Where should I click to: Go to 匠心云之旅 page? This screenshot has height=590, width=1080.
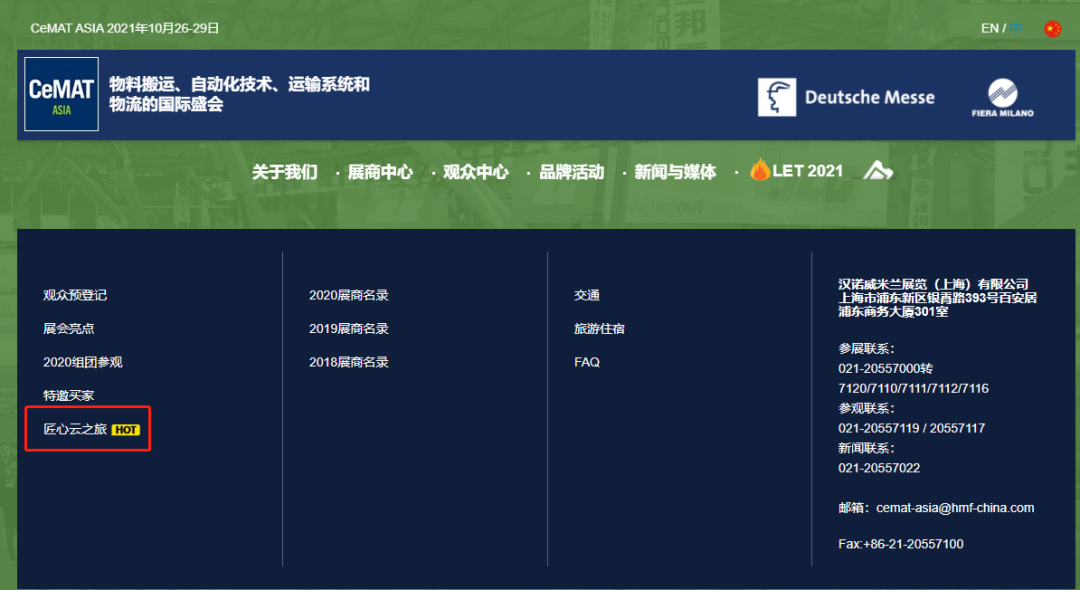coord(75,430)
